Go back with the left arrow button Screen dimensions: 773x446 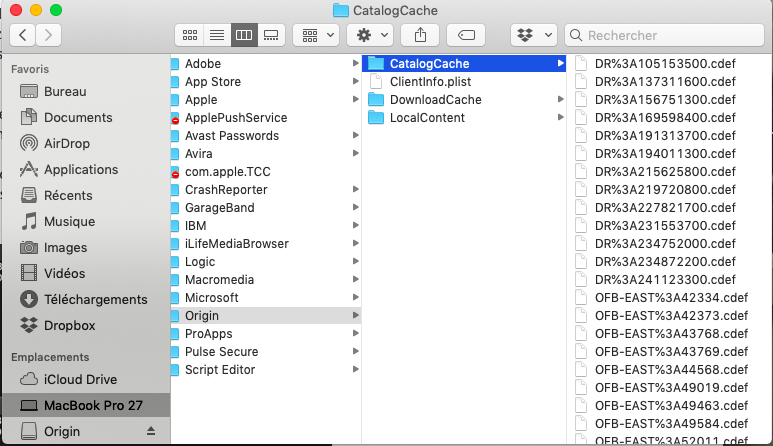click(x=22, y=35)
